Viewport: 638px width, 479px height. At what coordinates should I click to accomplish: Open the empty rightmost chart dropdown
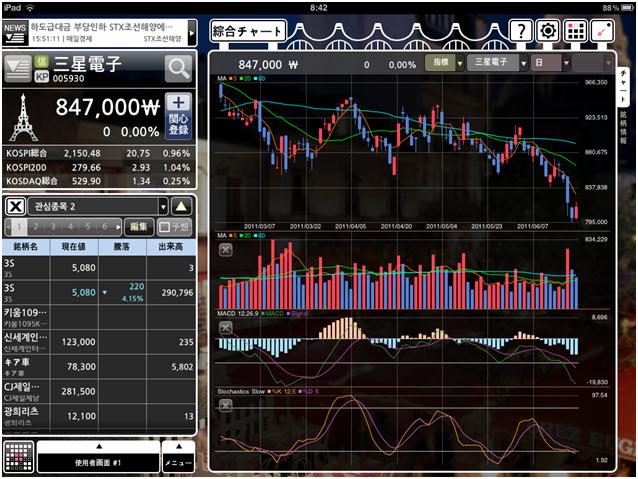[592, 63]
